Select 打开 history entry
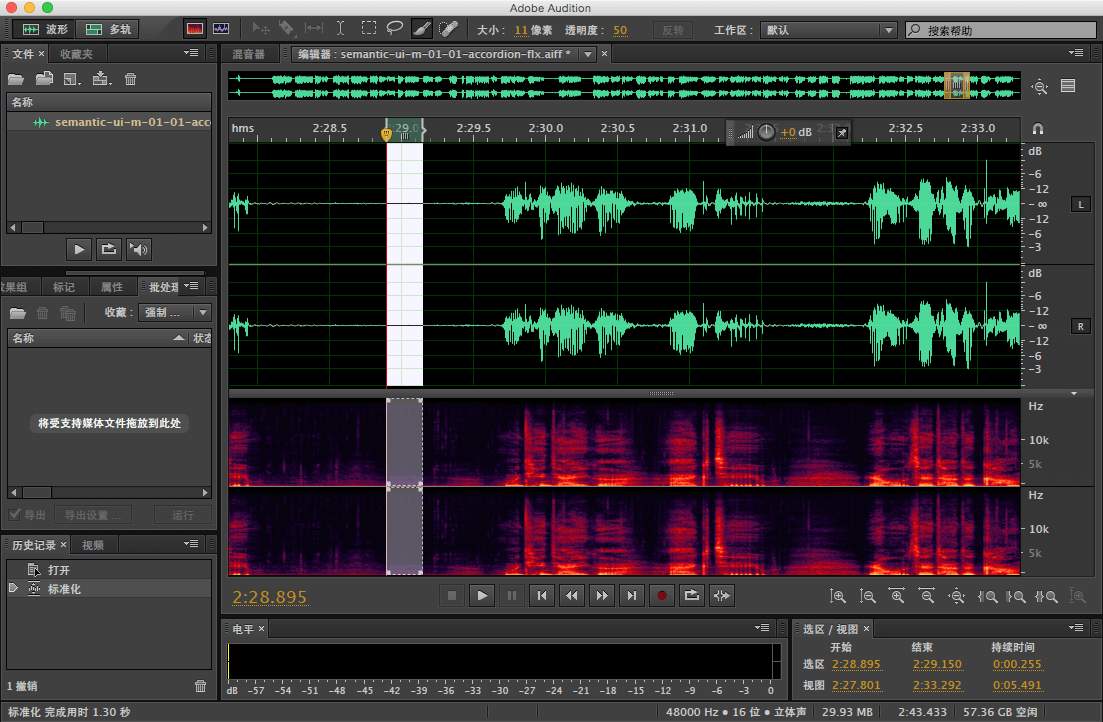 click(109, 569)
